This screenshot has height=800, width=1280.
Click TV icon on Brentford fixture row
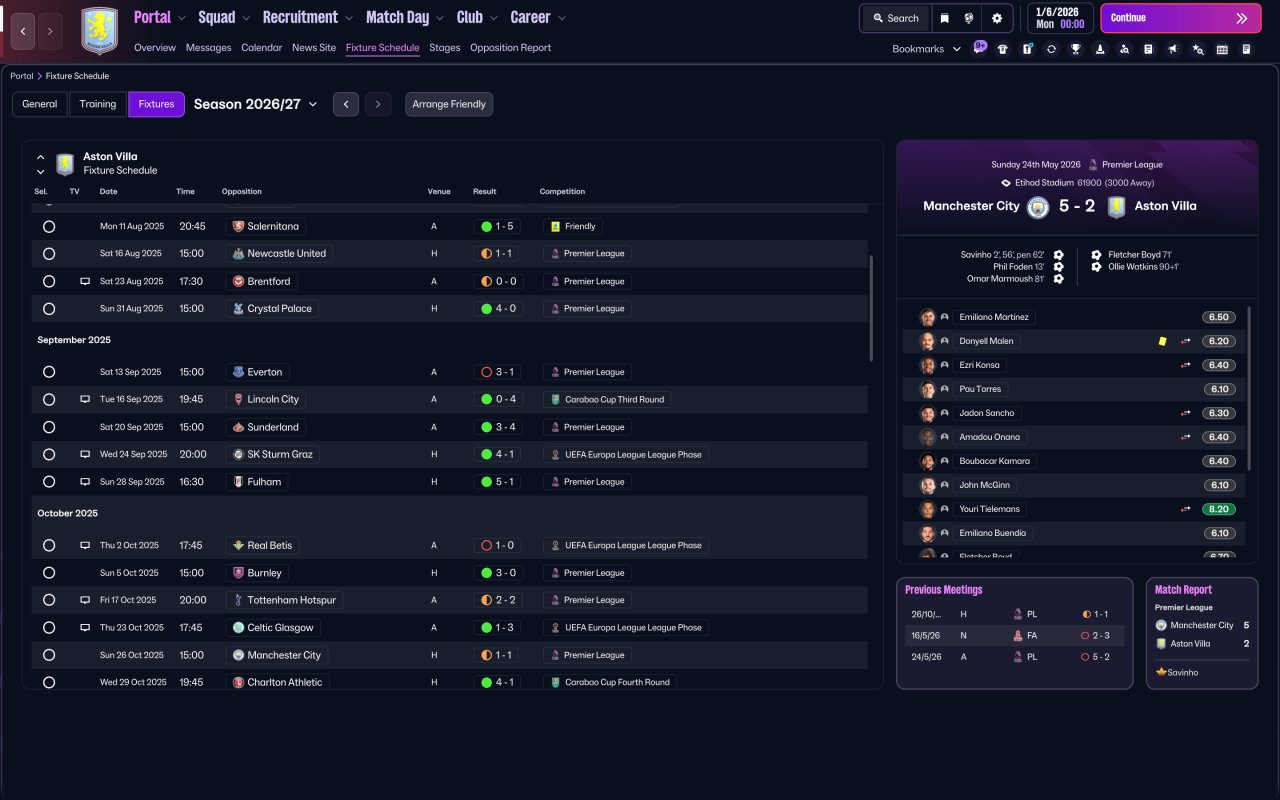click(x=85, y=282)
